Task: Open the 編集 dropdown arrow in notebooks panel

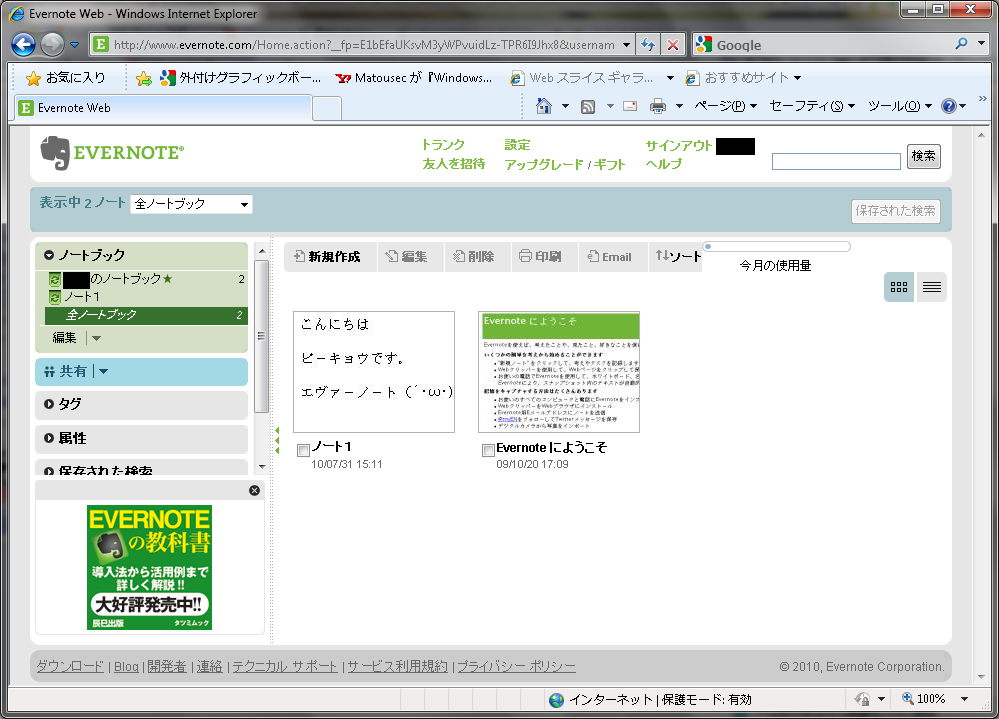Action: tap(96, 338)
